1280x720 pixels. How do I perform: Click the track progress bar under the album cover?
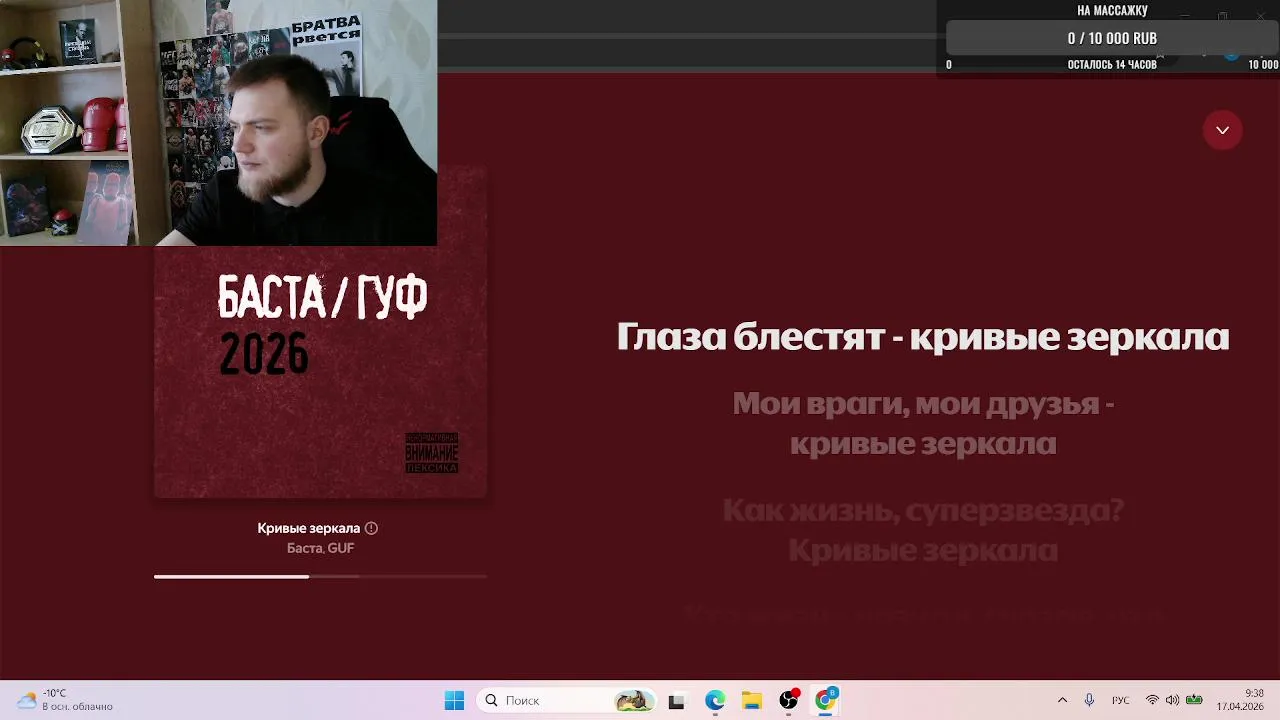(320, 576)
